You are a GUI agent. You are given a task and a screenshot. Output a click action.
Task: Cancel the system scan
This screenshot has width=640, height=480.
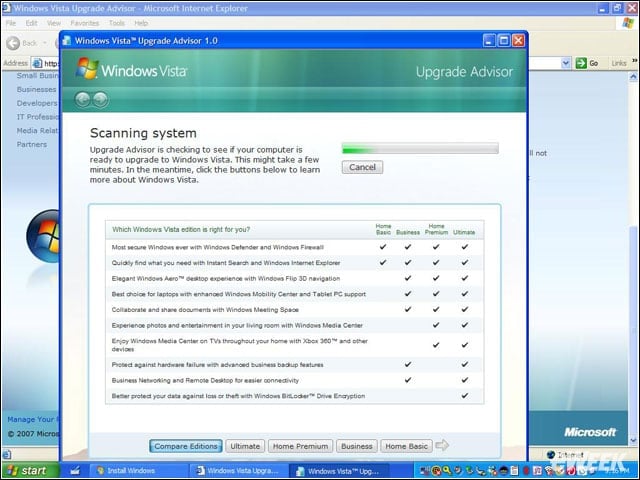(x=362, y=167)
